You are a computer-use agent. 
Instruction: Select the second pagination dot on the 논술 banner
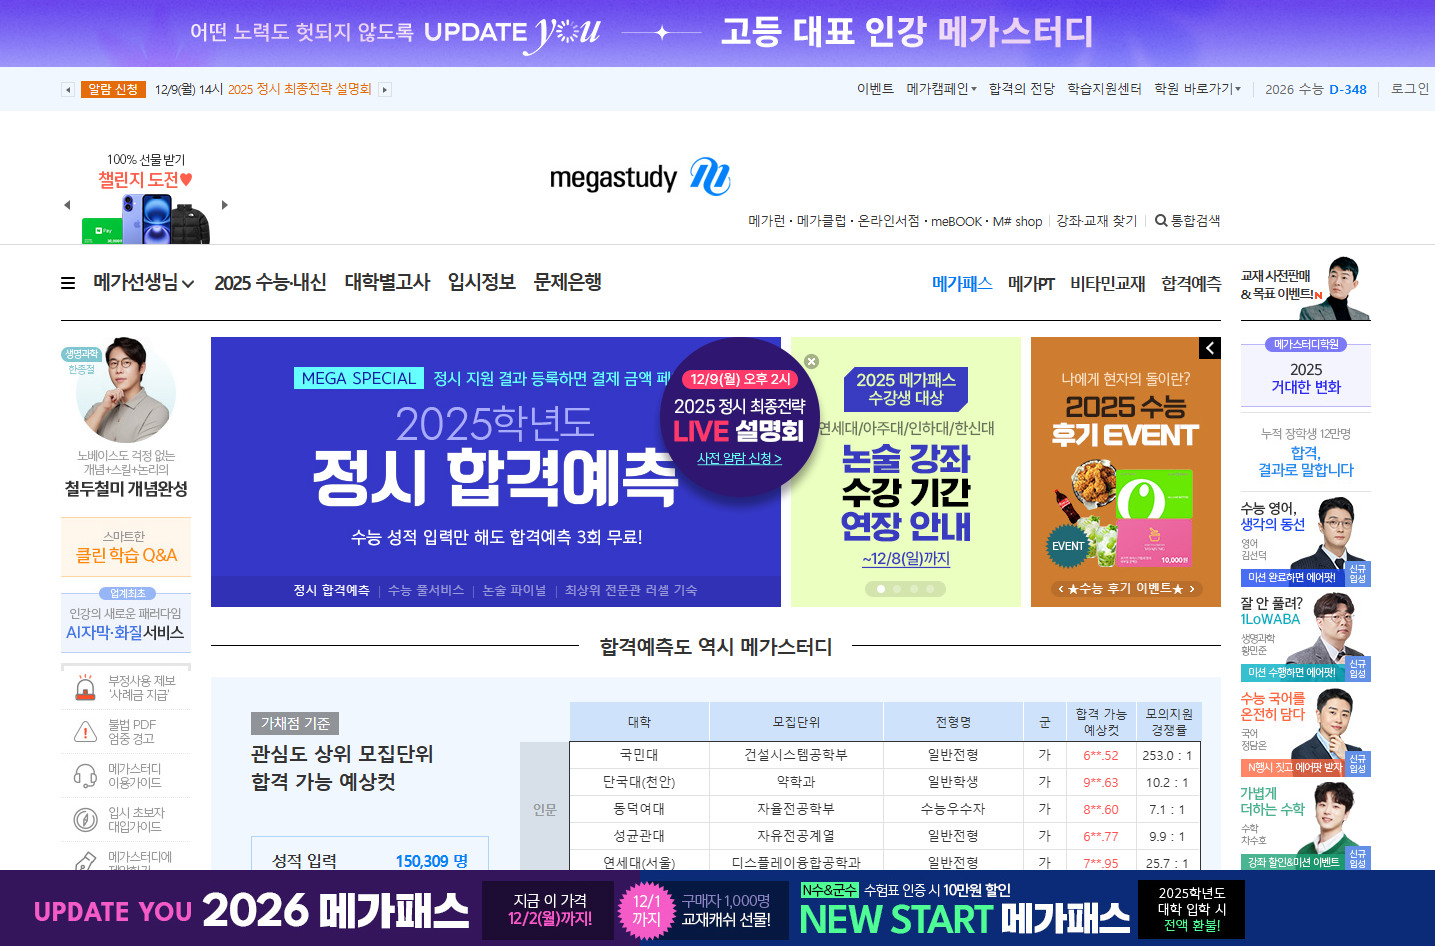(x=898, y=588)
